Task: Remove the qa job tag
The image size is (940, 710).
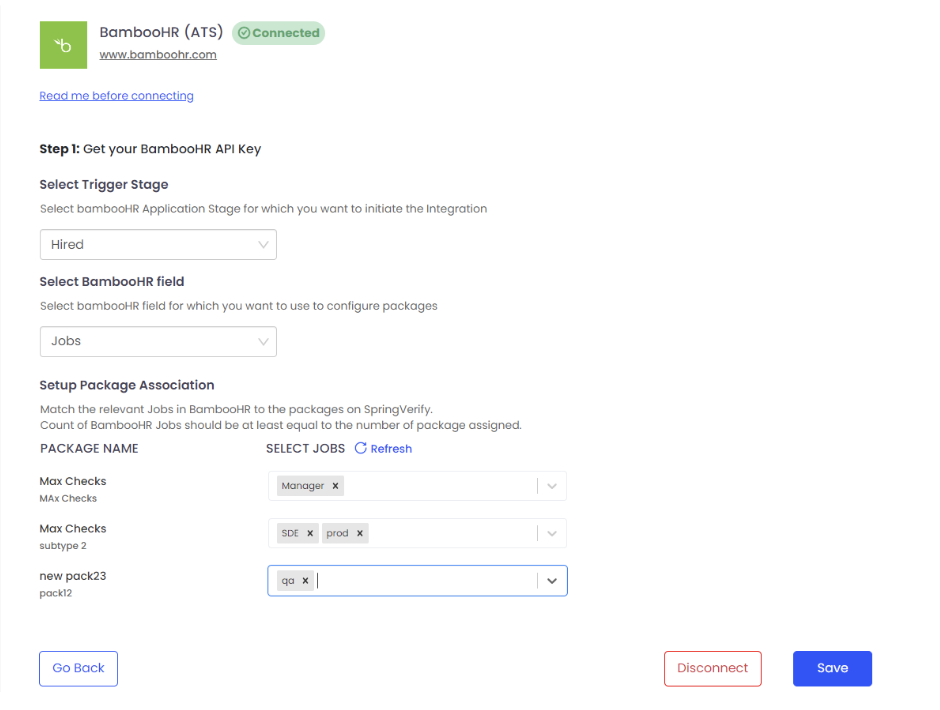Action: click(305, 580)
